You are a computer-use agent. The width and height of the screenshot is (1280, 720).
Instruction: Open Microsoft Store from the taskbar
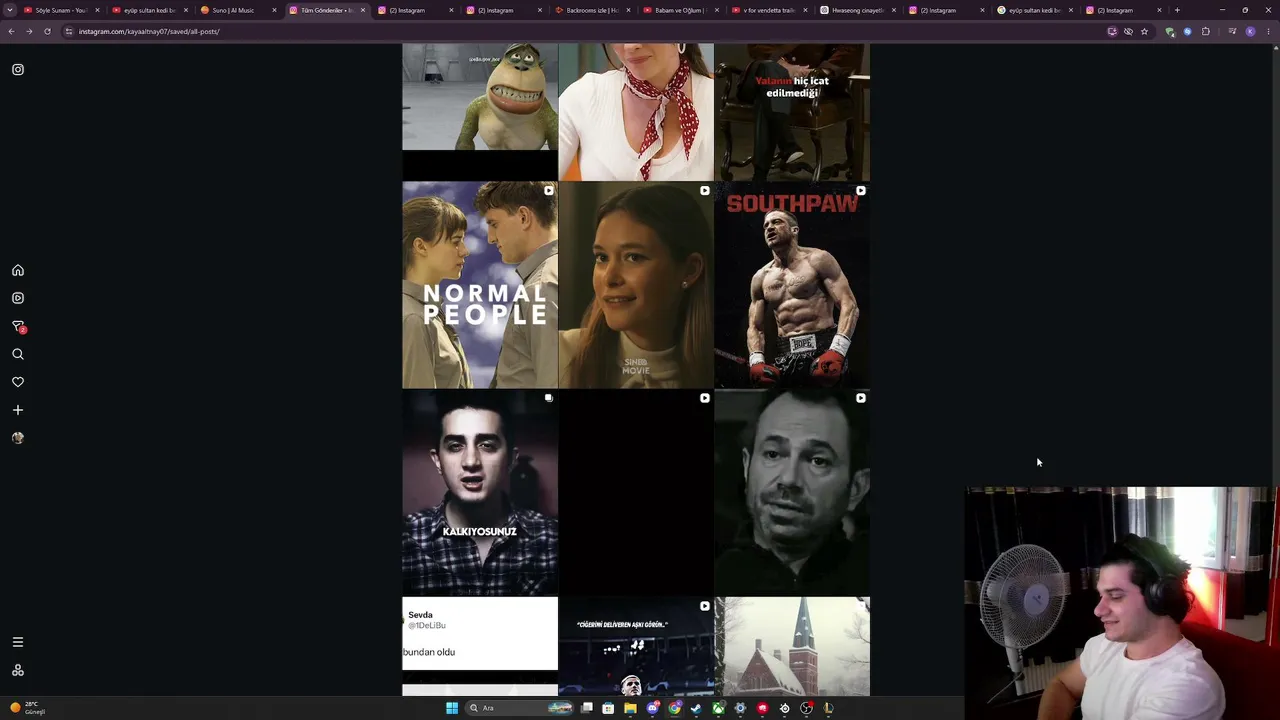point(608,708)
